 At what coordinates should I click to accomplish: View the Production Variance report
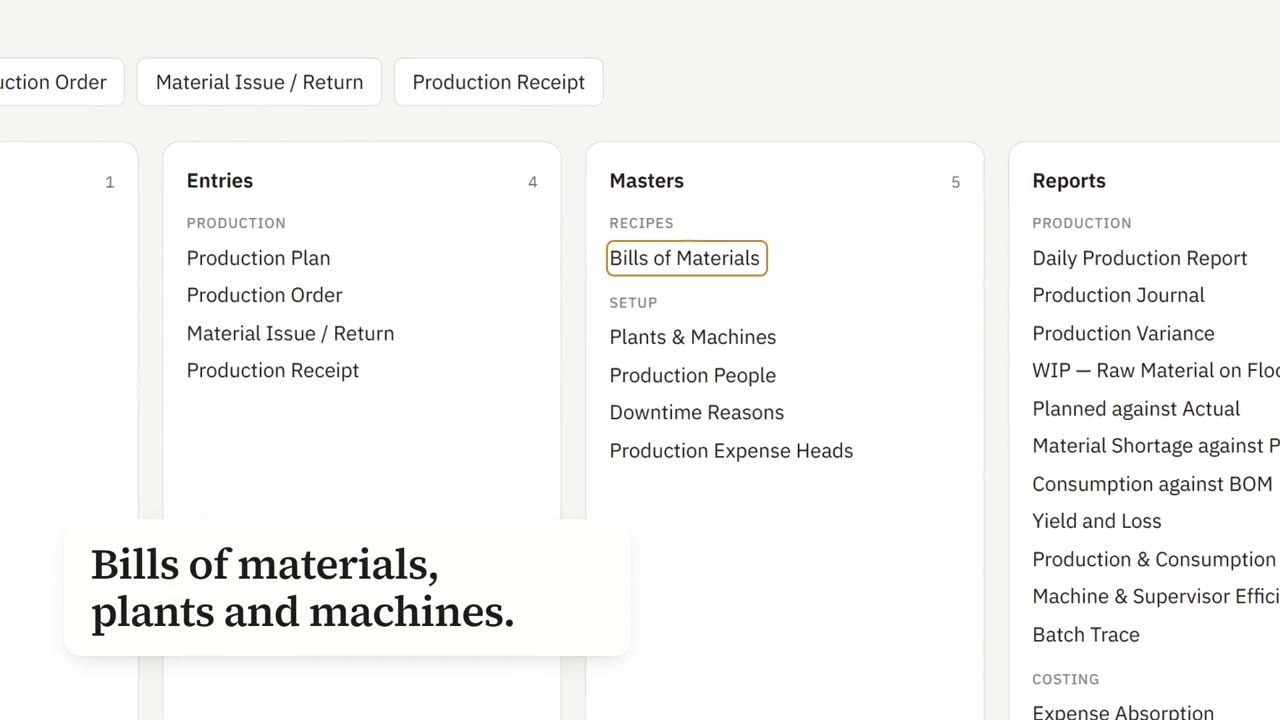[x=1123, y=333]
